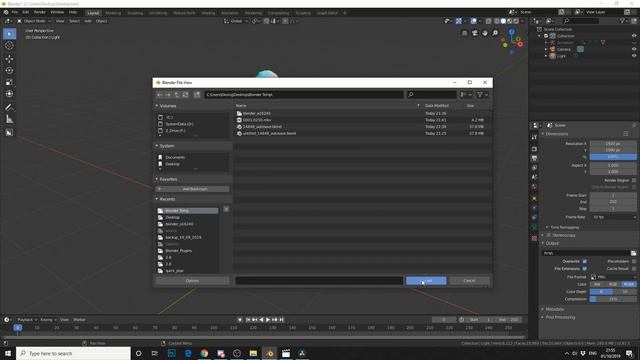Toggle visibility of Light in outliner
Screen dimensions: 640x360
(x=634, y=56)
